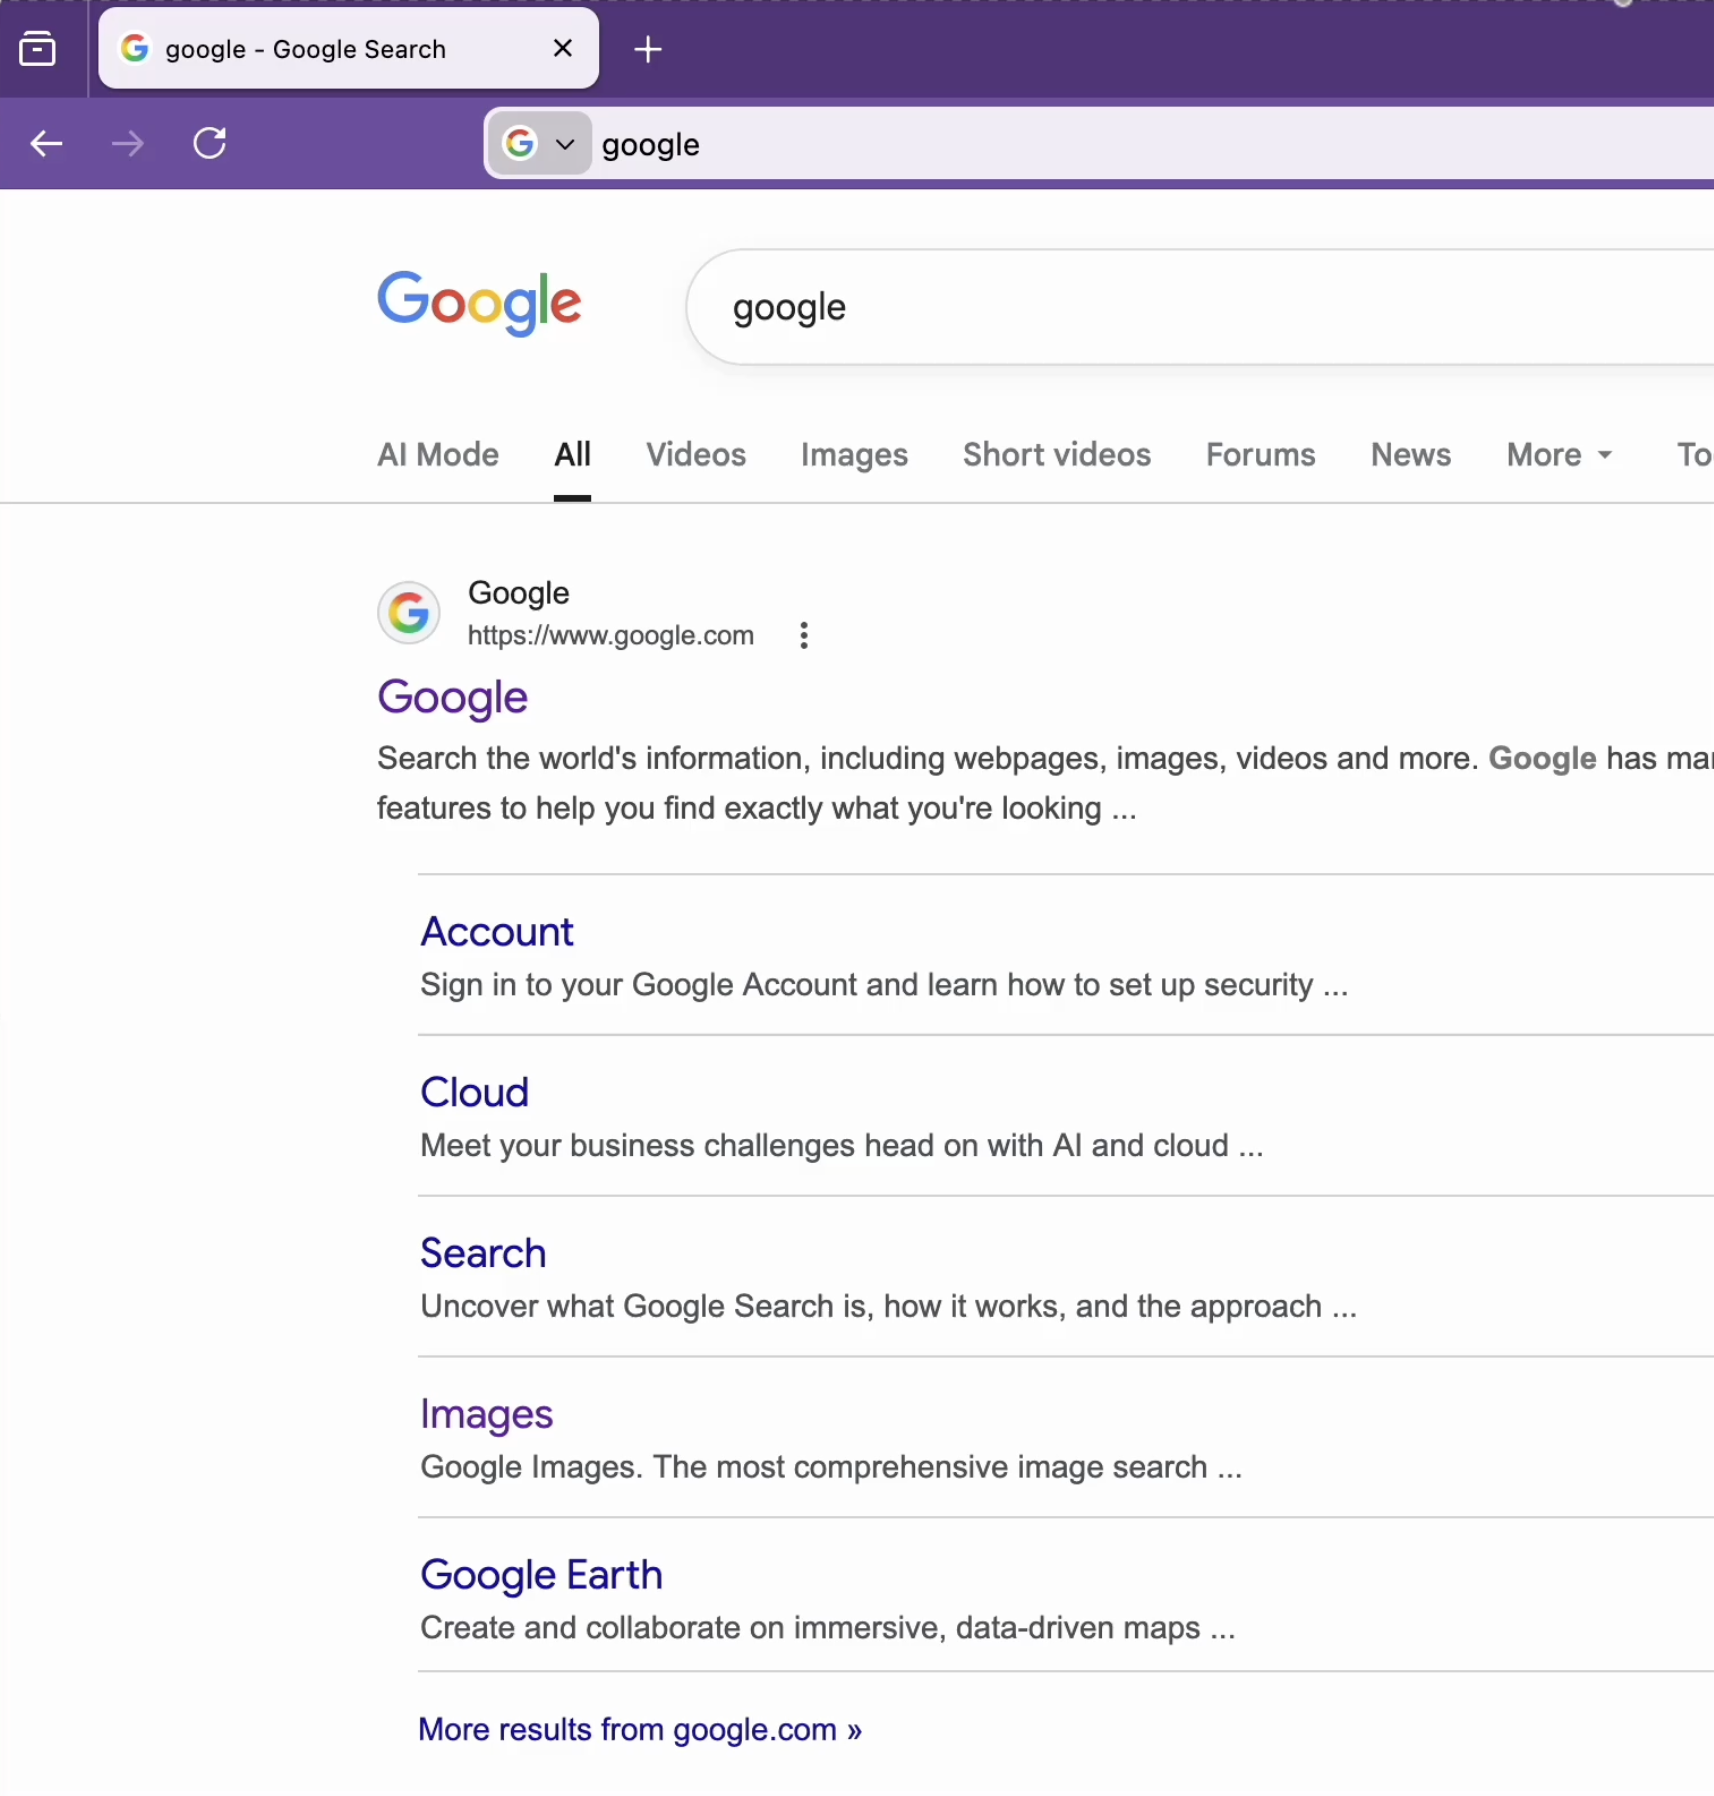This screenshot has height=1796, width=1714.
Task: Open a new tab with plus icon
Action: pos(648,49)
